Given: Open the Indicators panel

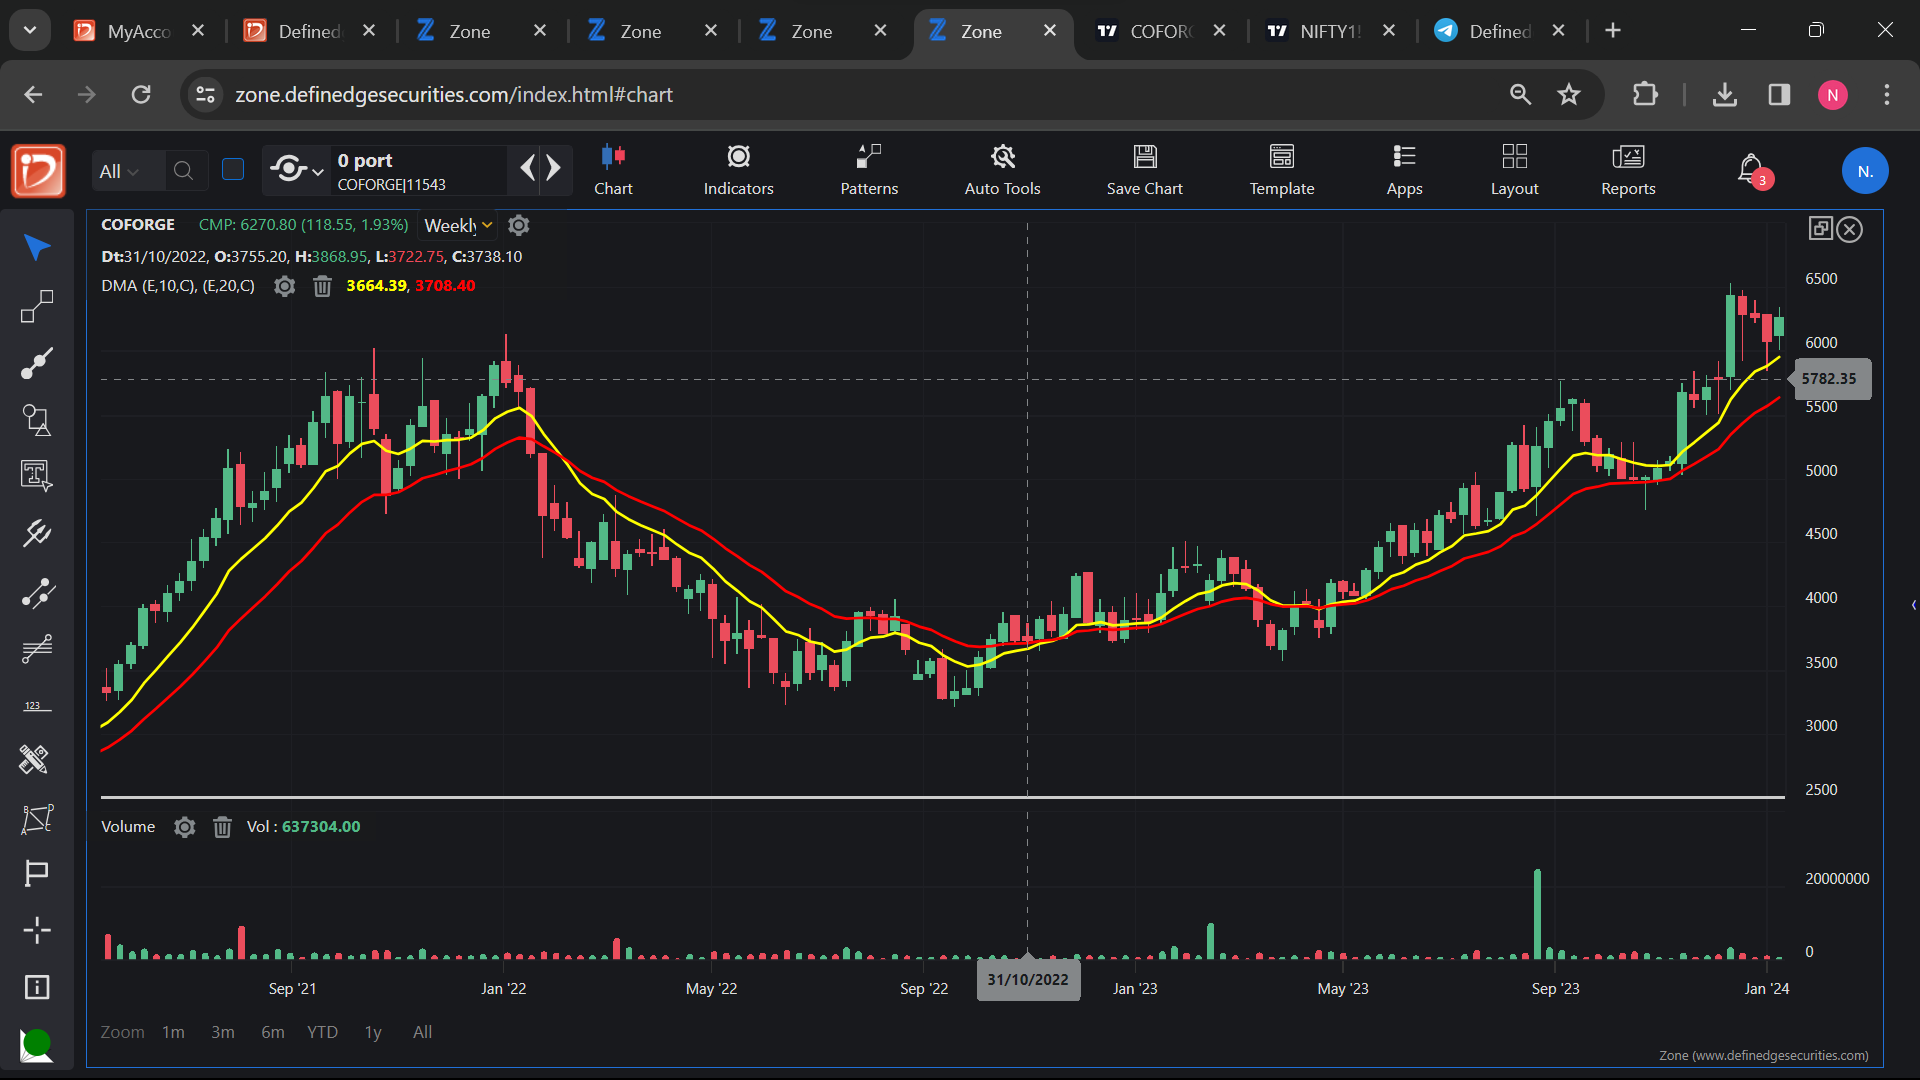Looking at the screenshot, I should coord(738,170).
